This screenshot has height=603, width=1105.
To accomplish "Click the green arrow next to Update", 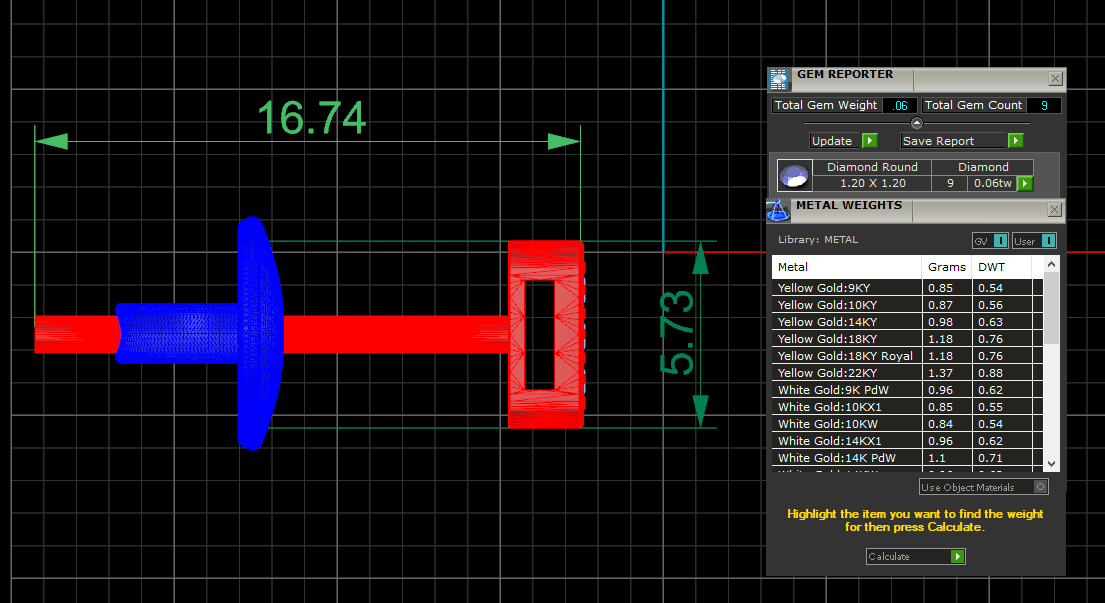I will click(x=869, y=141).
